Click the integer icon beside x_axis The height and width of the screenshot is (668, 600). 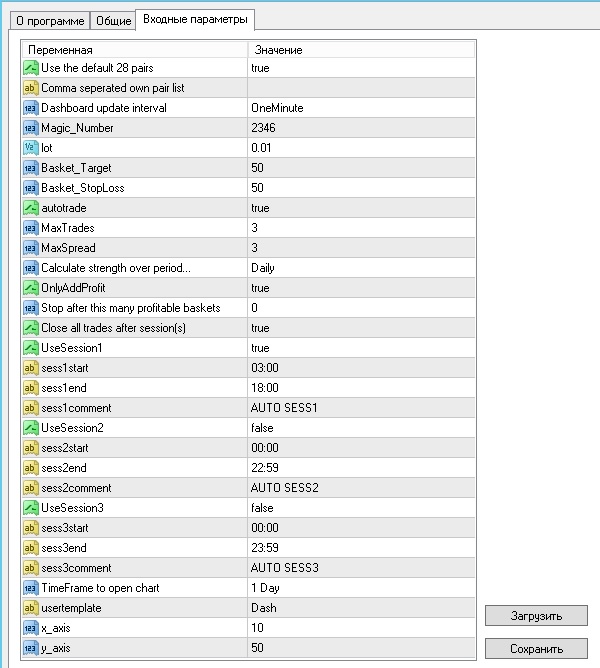(31, 628)
